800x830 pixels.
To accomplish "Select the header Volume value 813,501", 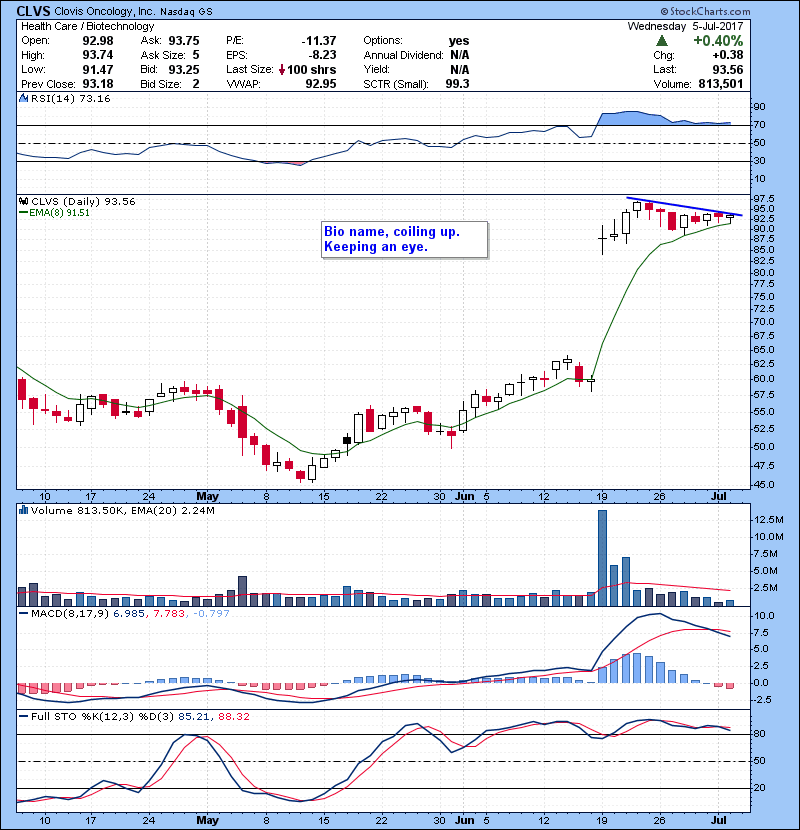I will pos(721,84).
